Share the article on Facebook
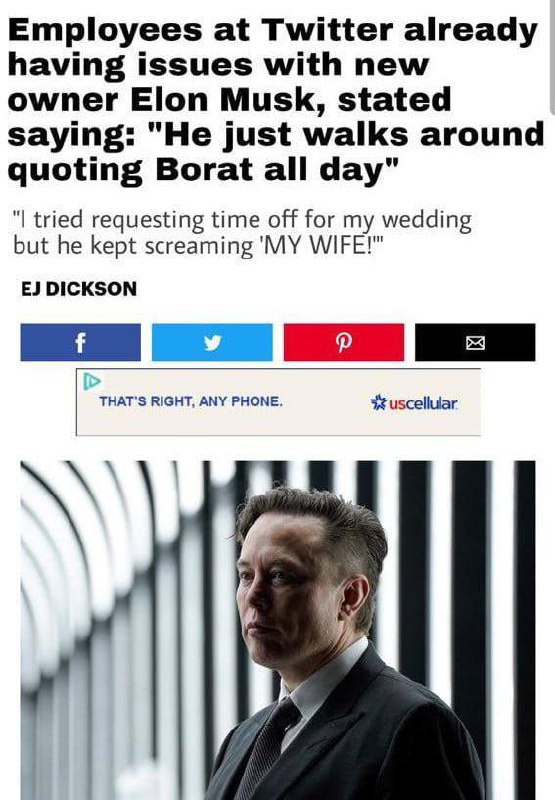This screenshot has width=555, height=800. click(x=81, y=342)
